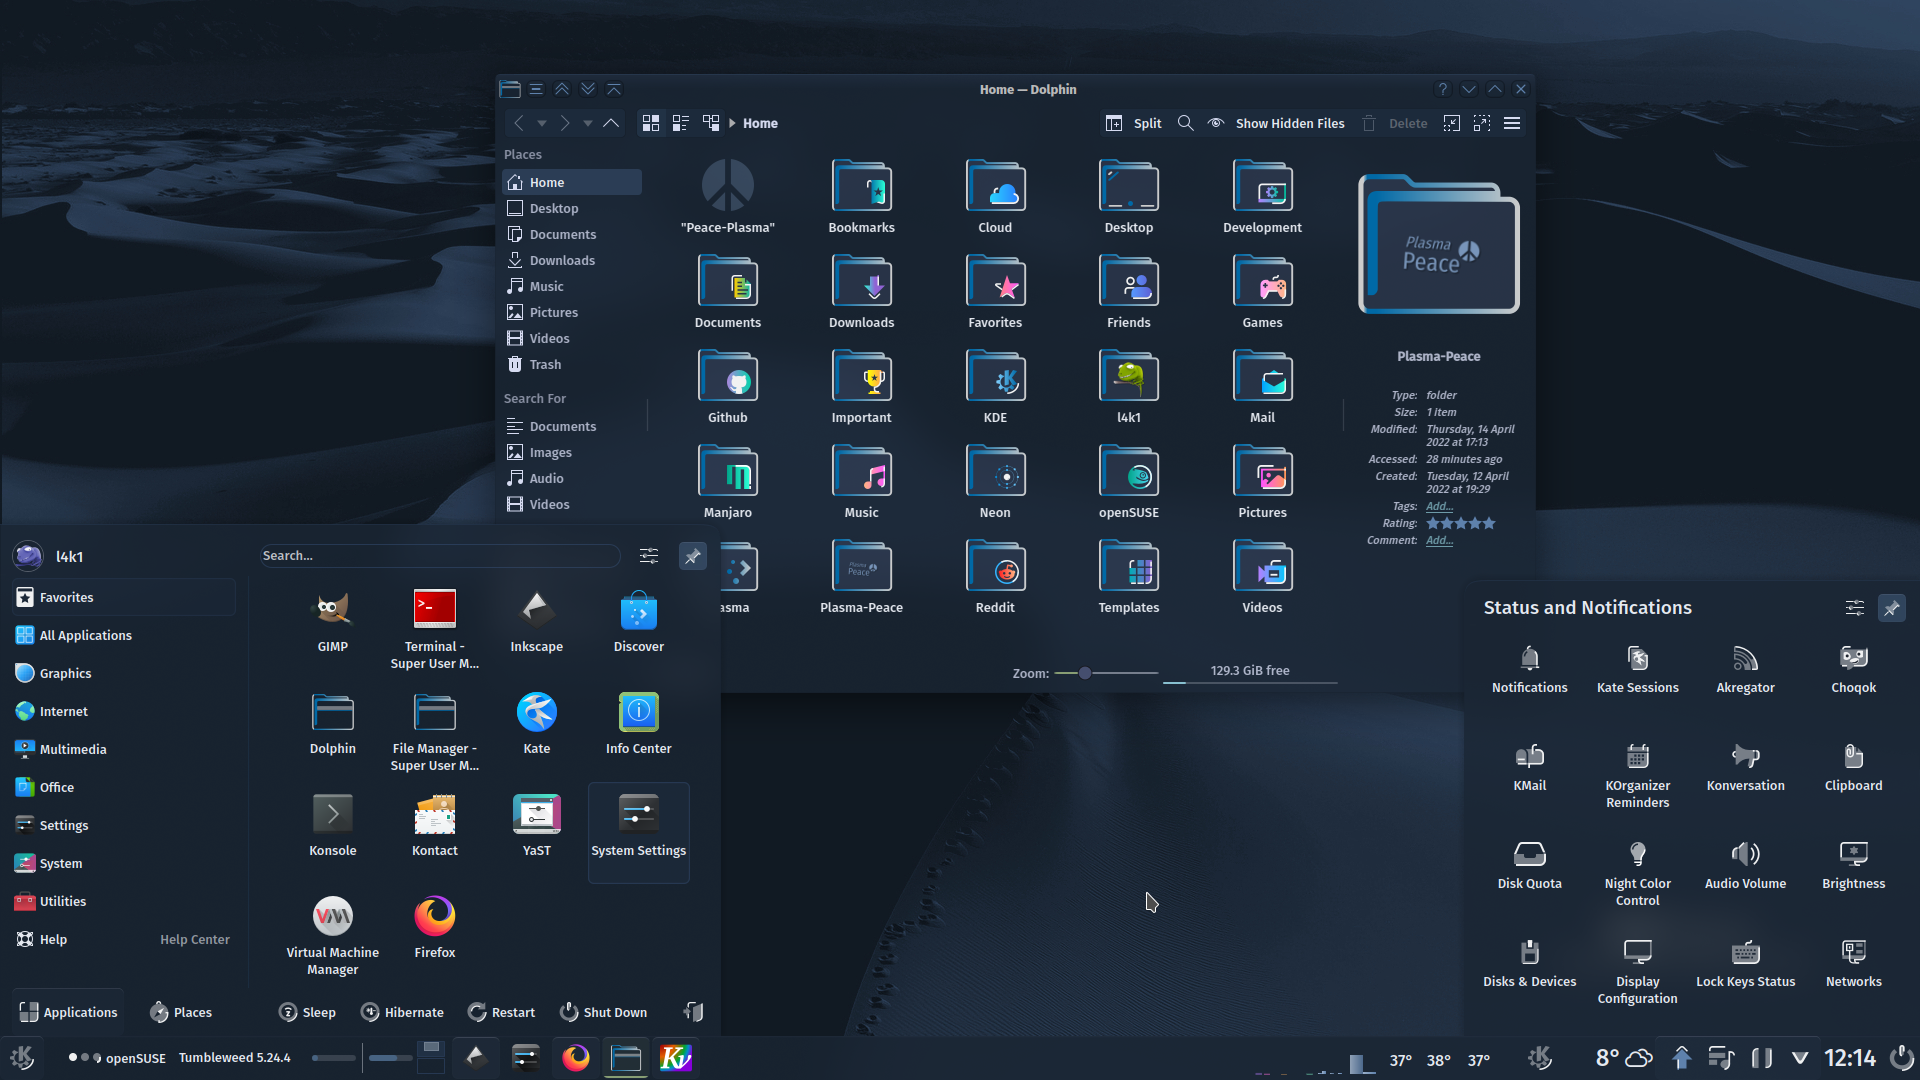This screenshot has height=1080, width=1920.
Task: Open the launcher configure options button
Action: (649, 556)
